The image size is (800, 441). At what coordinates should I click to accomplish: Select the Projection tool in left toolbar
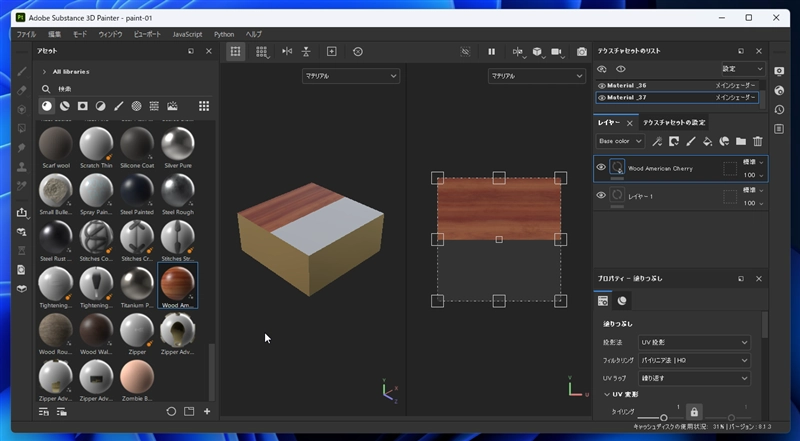pos(21,109)
